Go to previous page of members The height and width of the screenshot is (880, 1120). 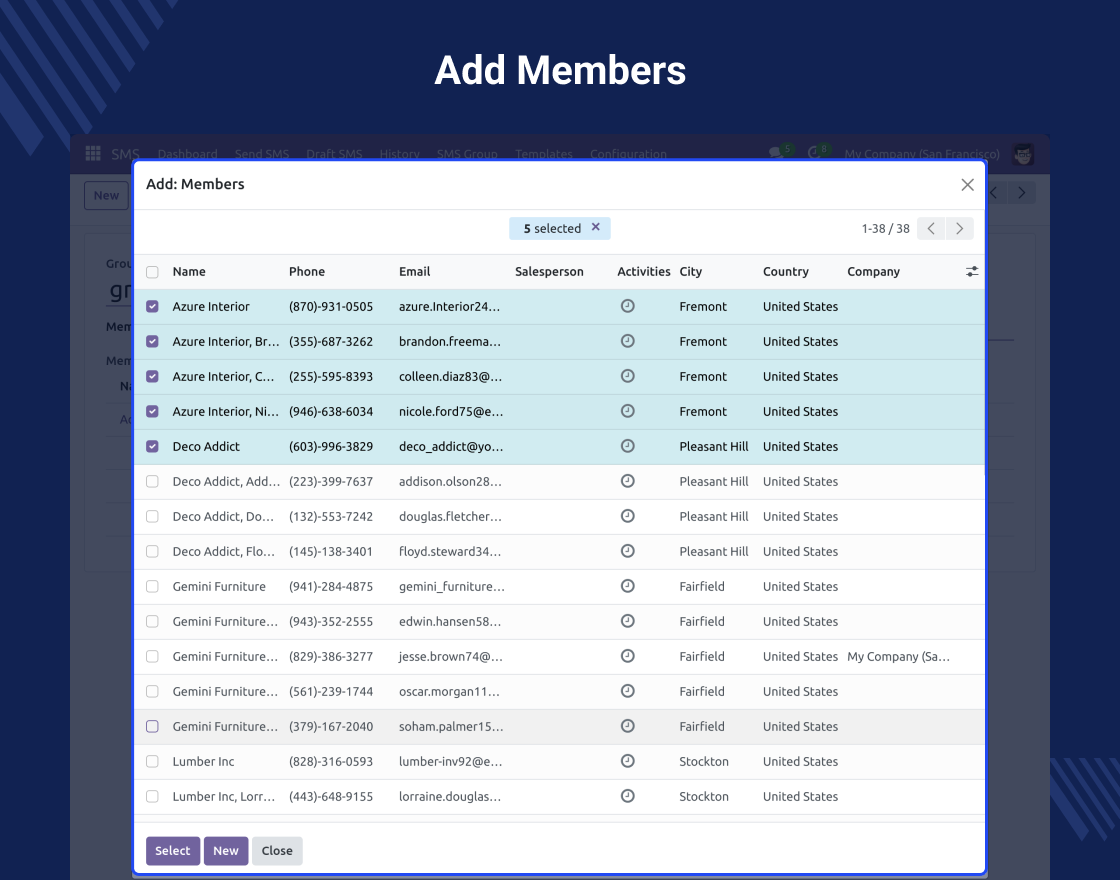coord(931,229)
